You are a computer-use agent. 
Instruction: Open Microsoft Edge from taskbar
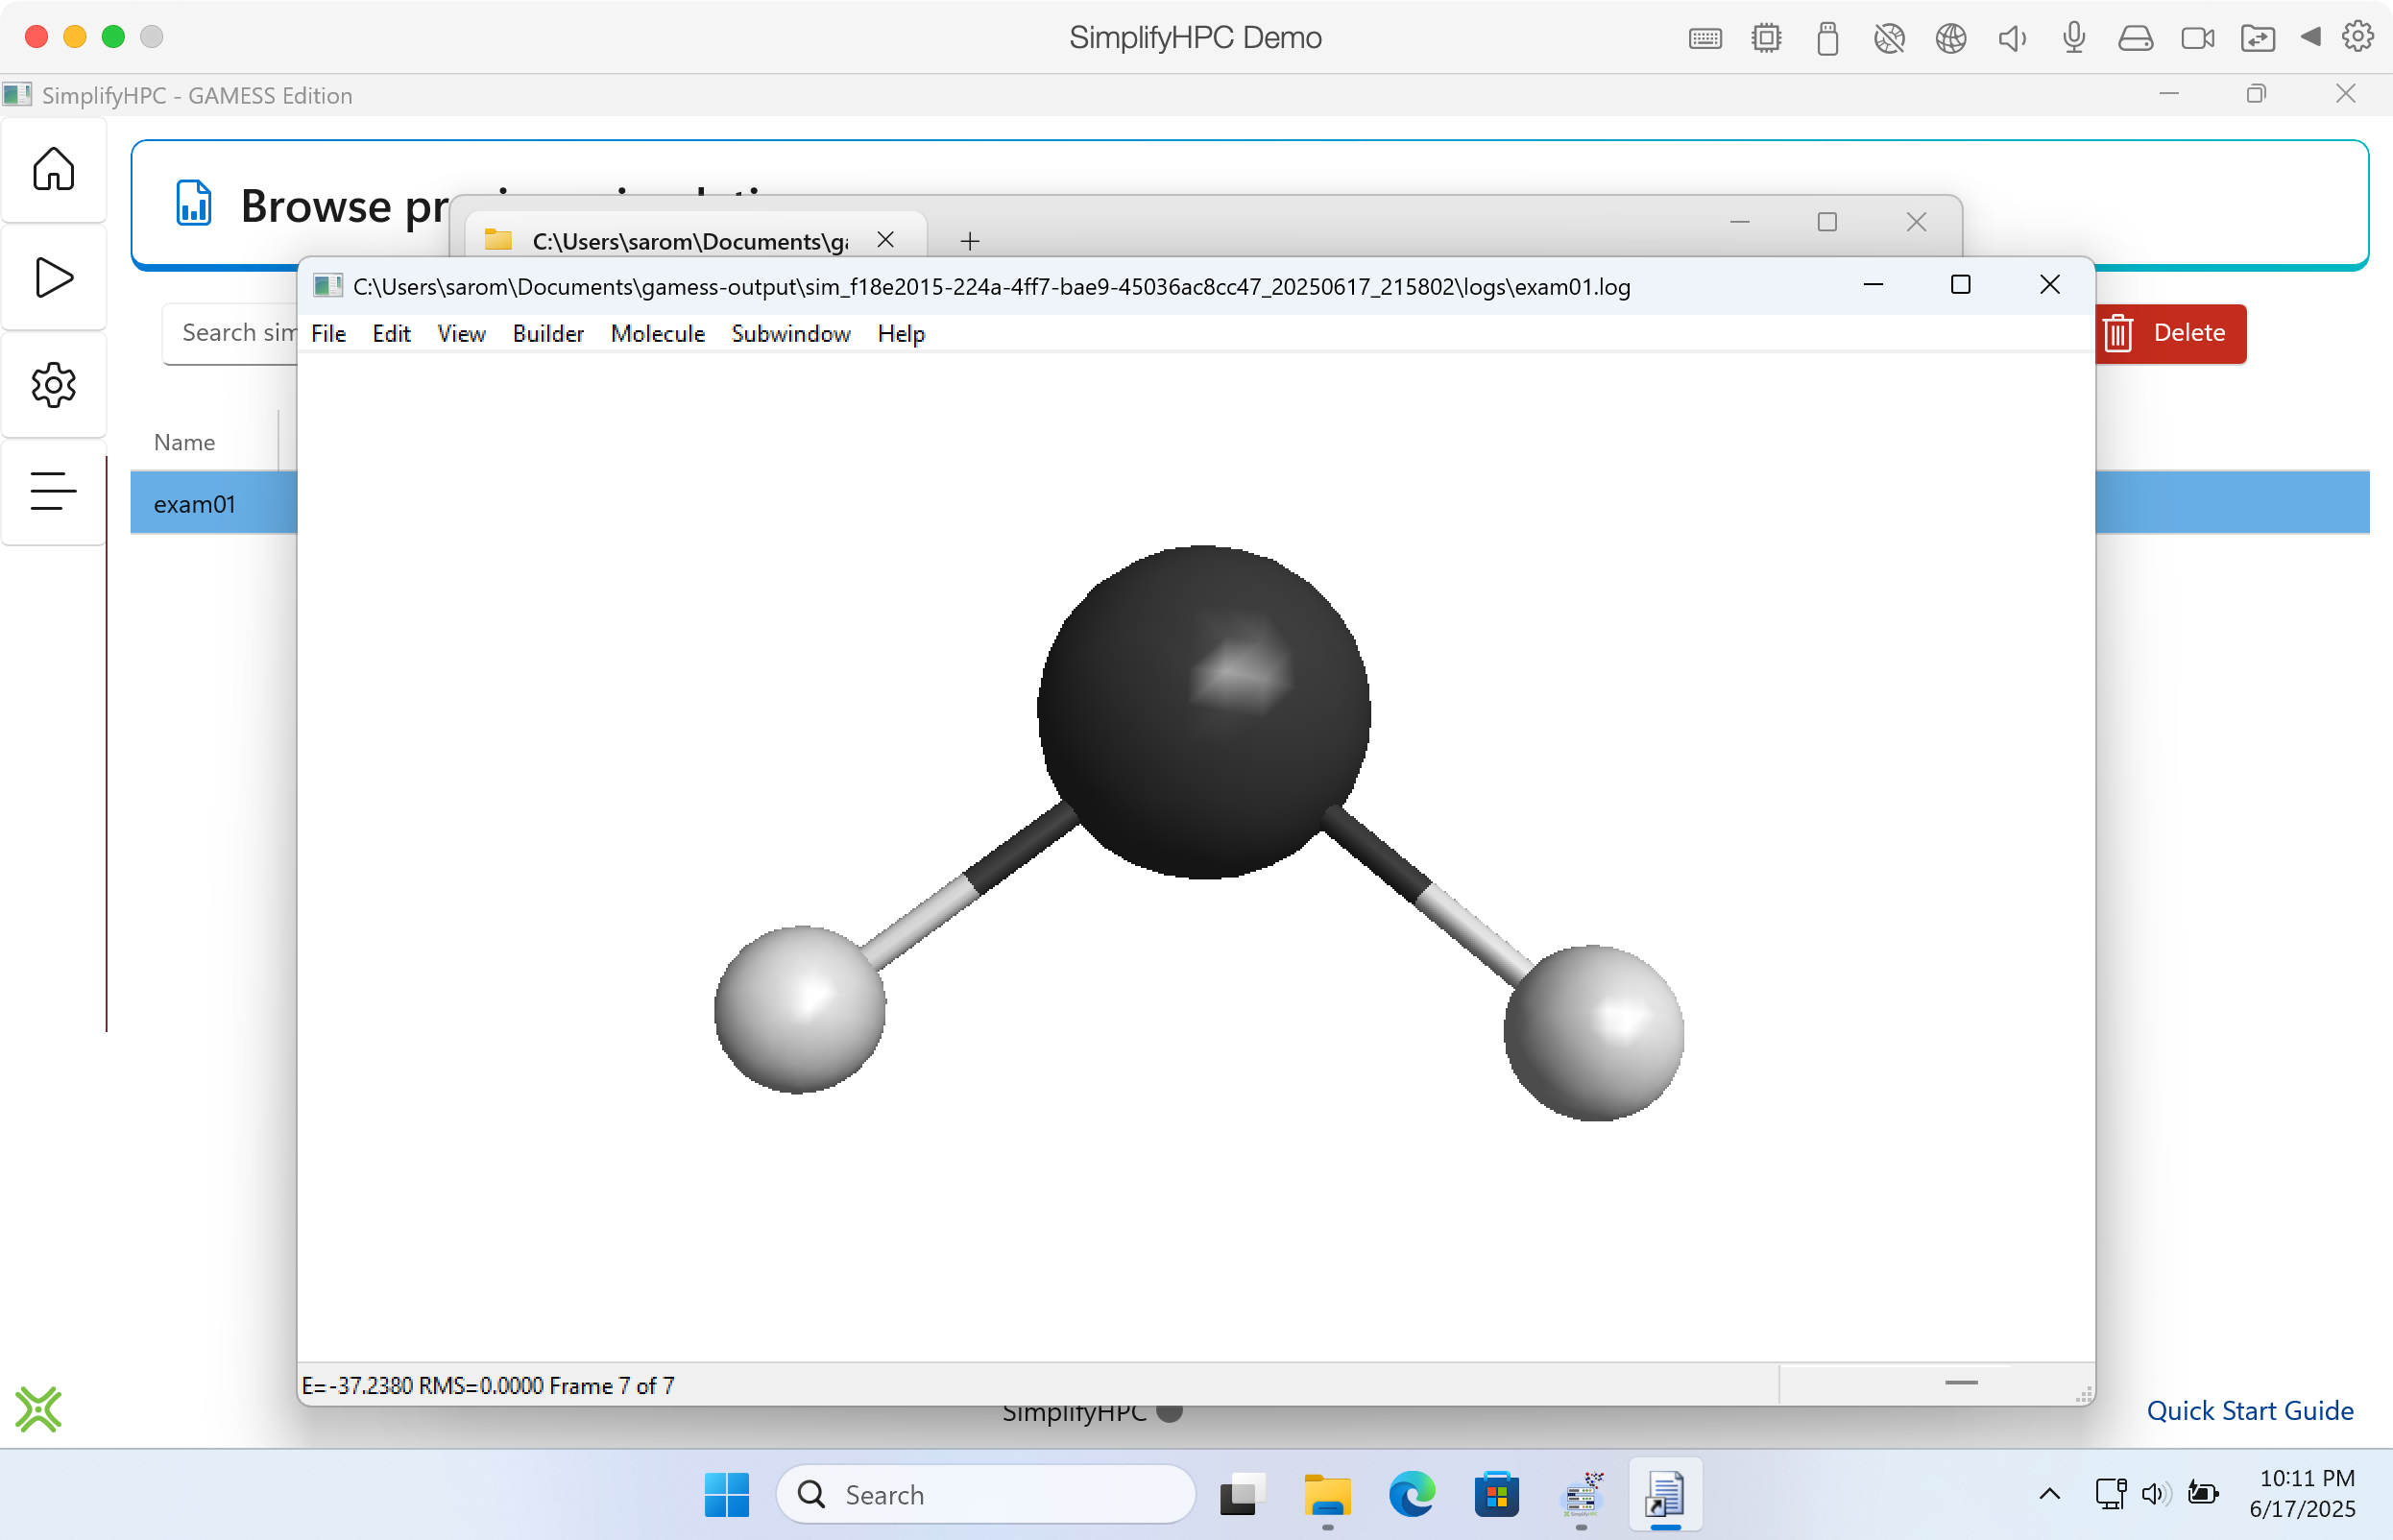[x=1411, y=1494]
